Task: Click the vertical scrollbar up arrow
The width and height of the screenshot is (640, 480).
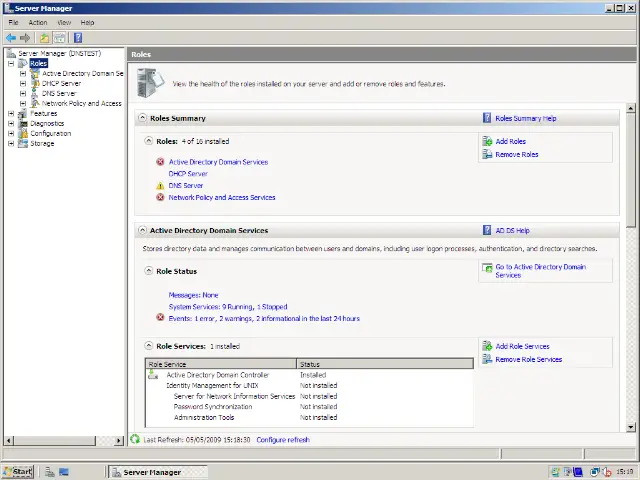Action: point(631,108)
